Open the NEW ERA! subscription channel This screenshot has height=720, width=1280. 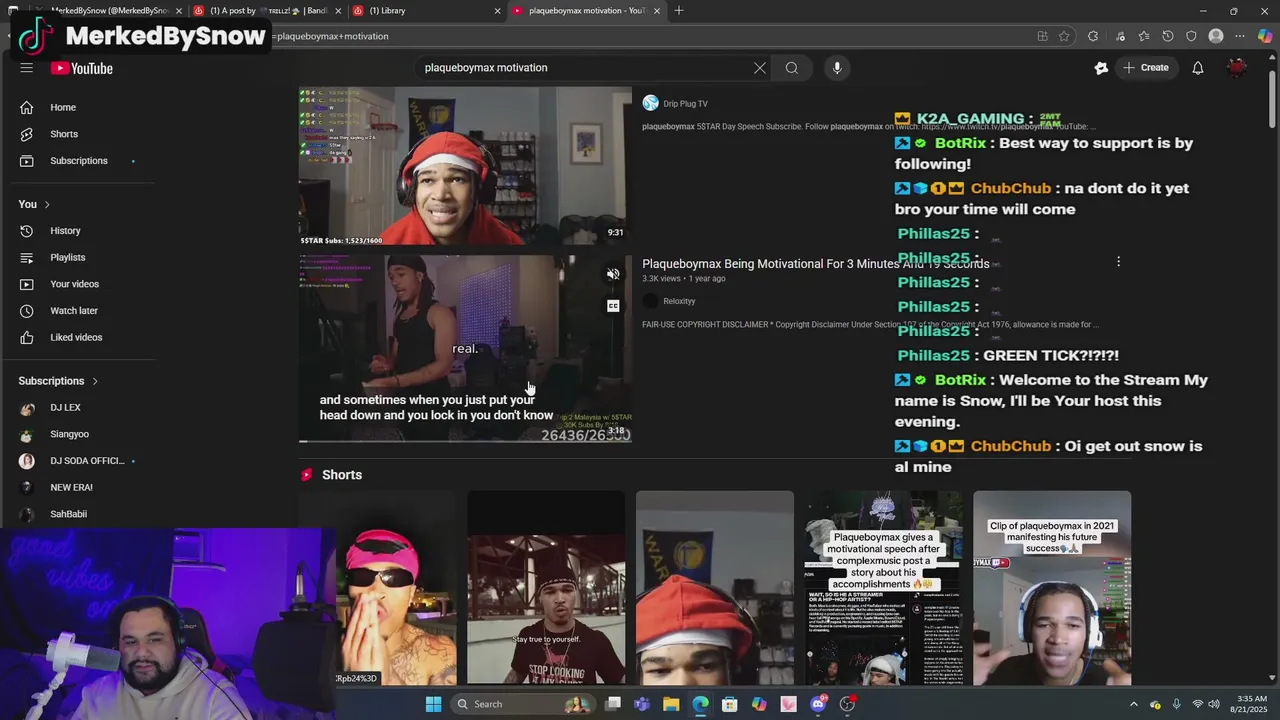coord(71,487)
